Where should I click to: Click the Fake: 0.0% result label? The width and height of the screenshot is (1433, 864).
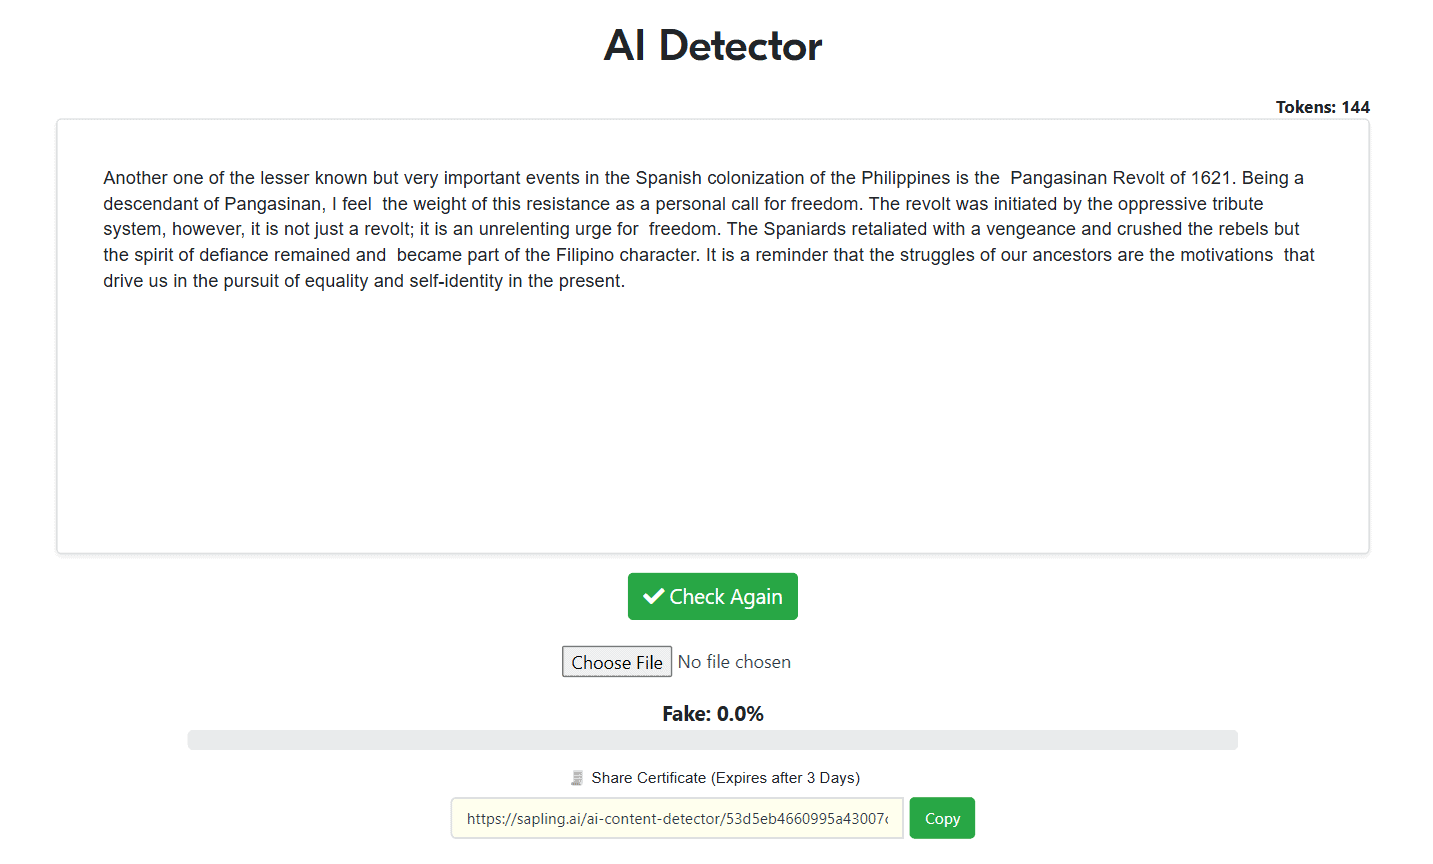point(713,714)
